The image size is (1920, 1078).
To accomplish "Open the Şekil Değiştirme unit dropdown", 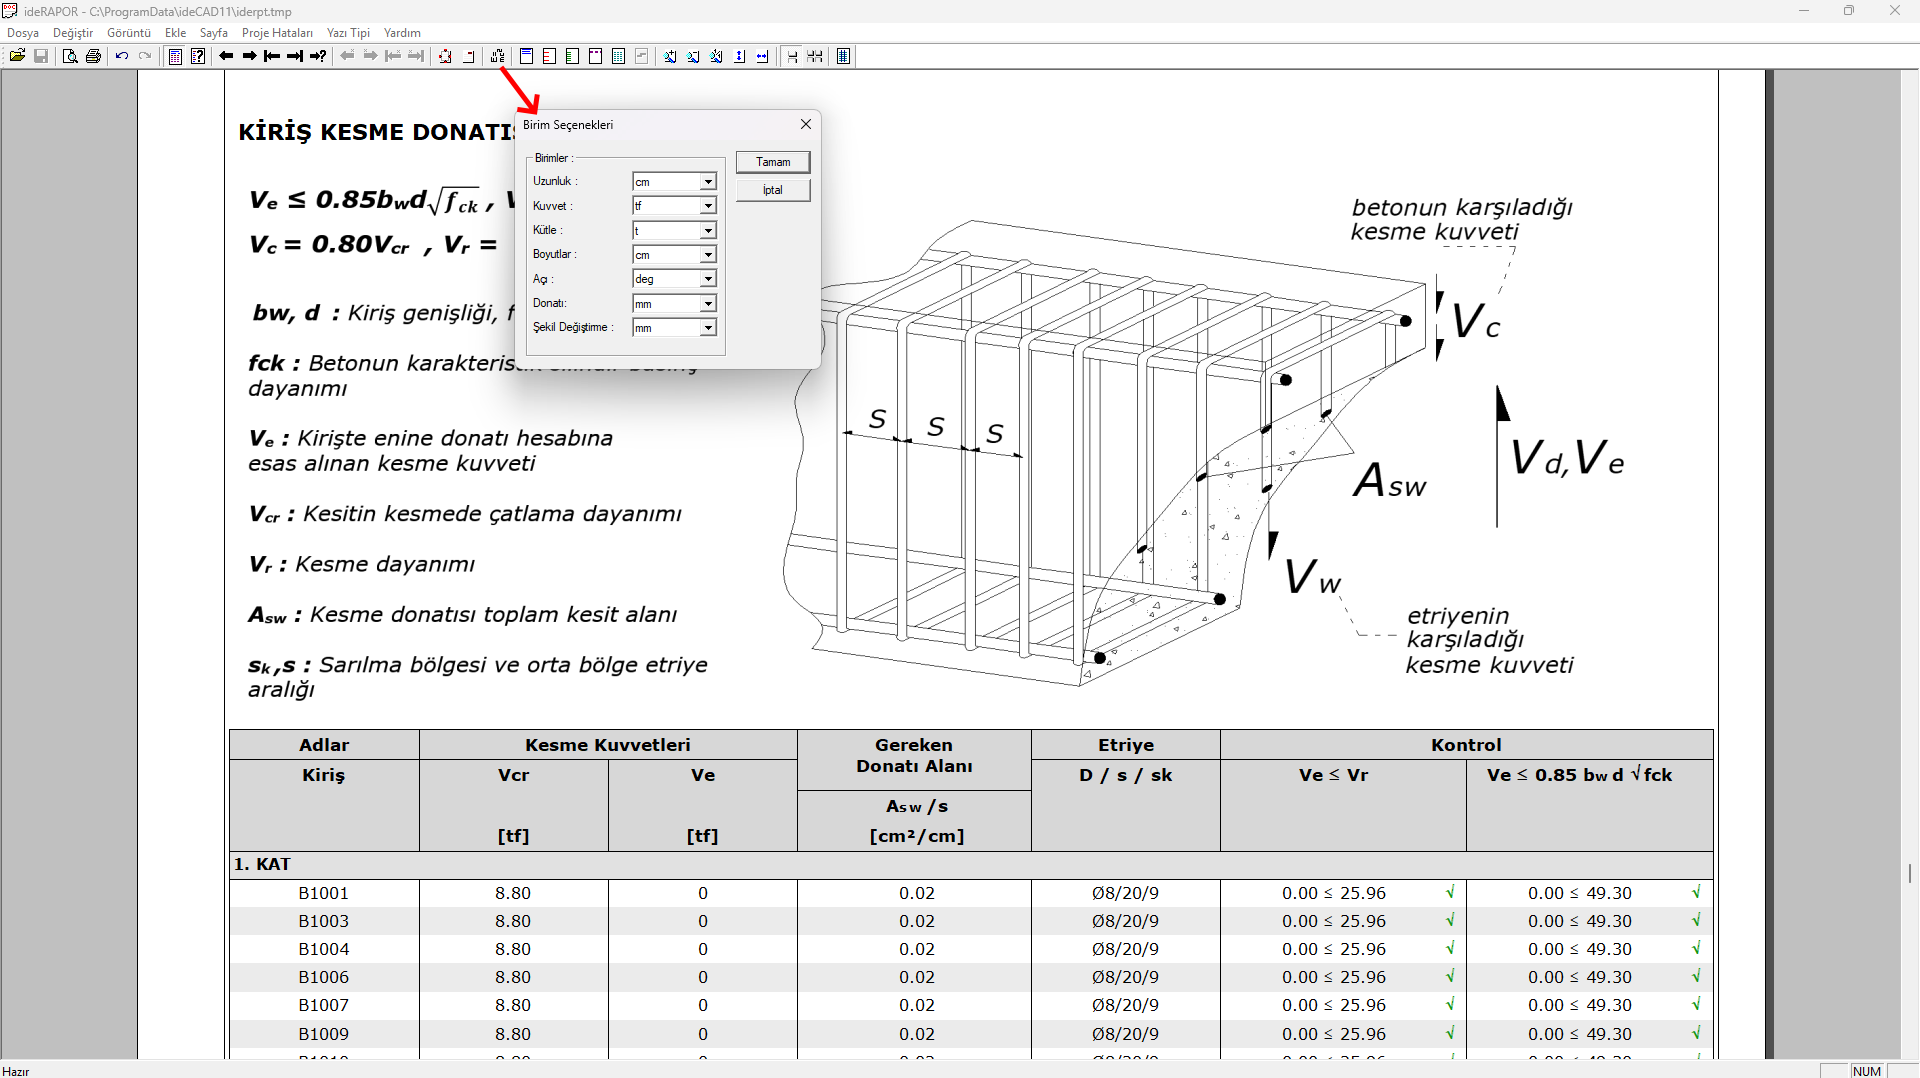I will [x=707, y=328].
